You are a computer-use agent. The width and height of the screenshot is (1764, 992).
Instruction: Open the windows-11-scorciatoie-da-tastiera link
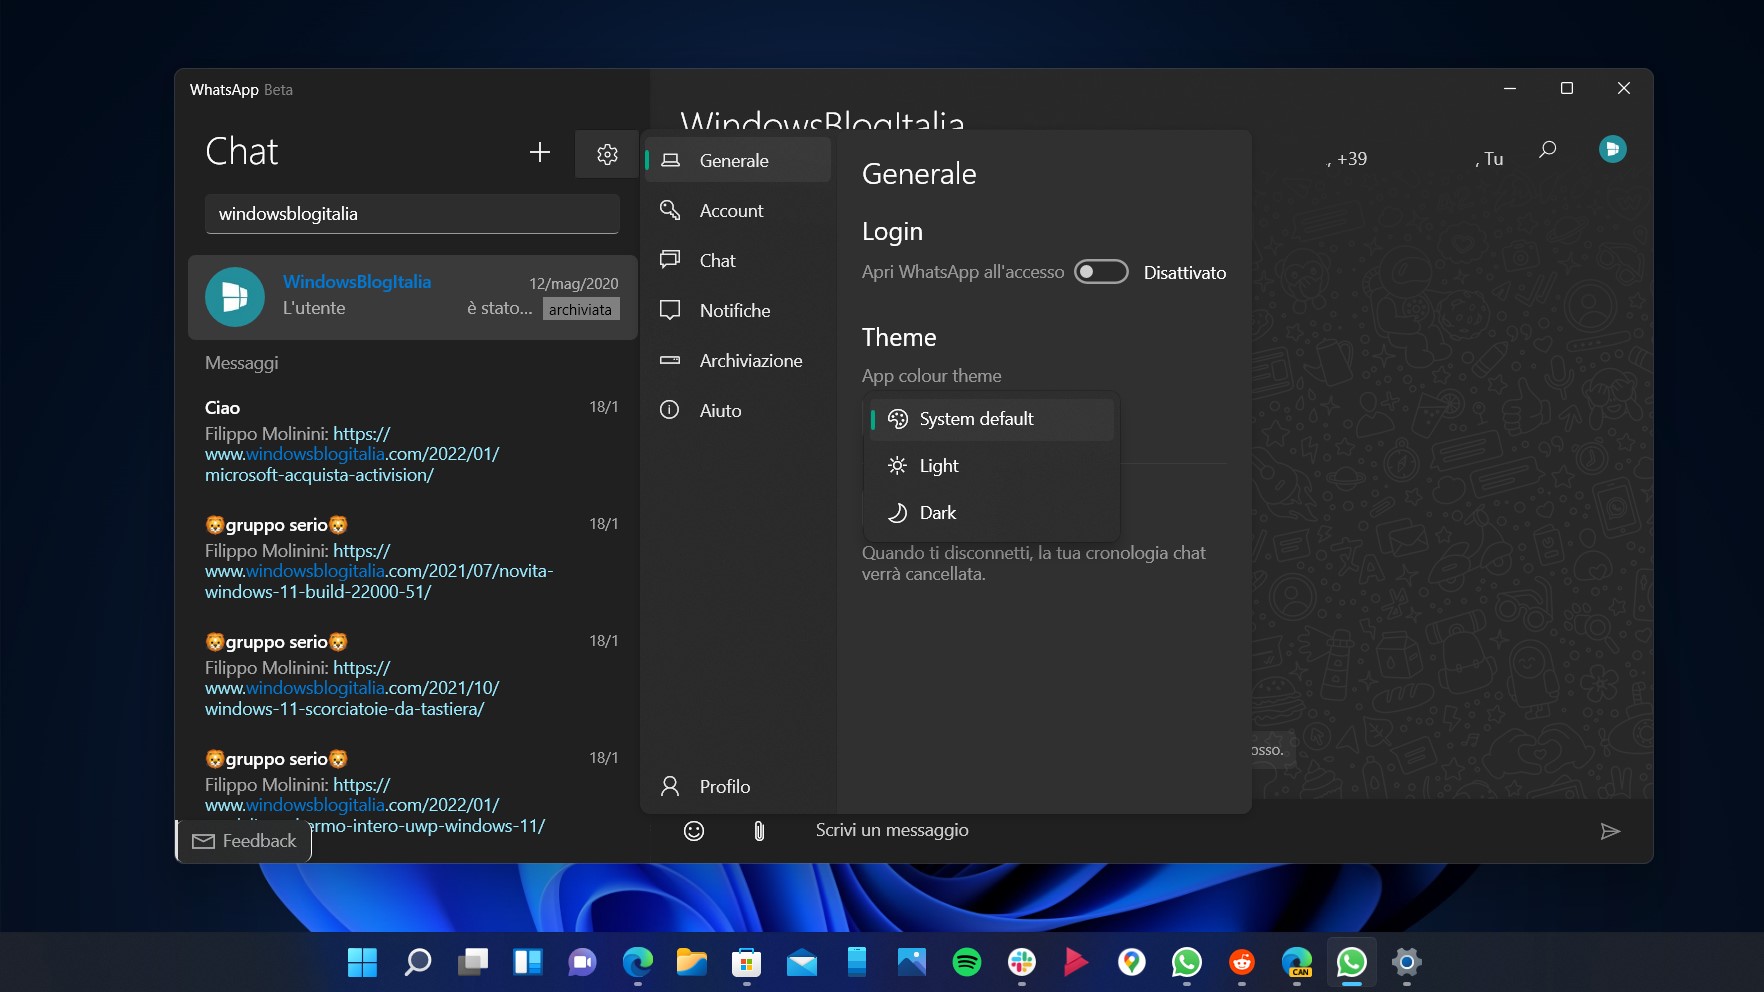coord(352,688)
